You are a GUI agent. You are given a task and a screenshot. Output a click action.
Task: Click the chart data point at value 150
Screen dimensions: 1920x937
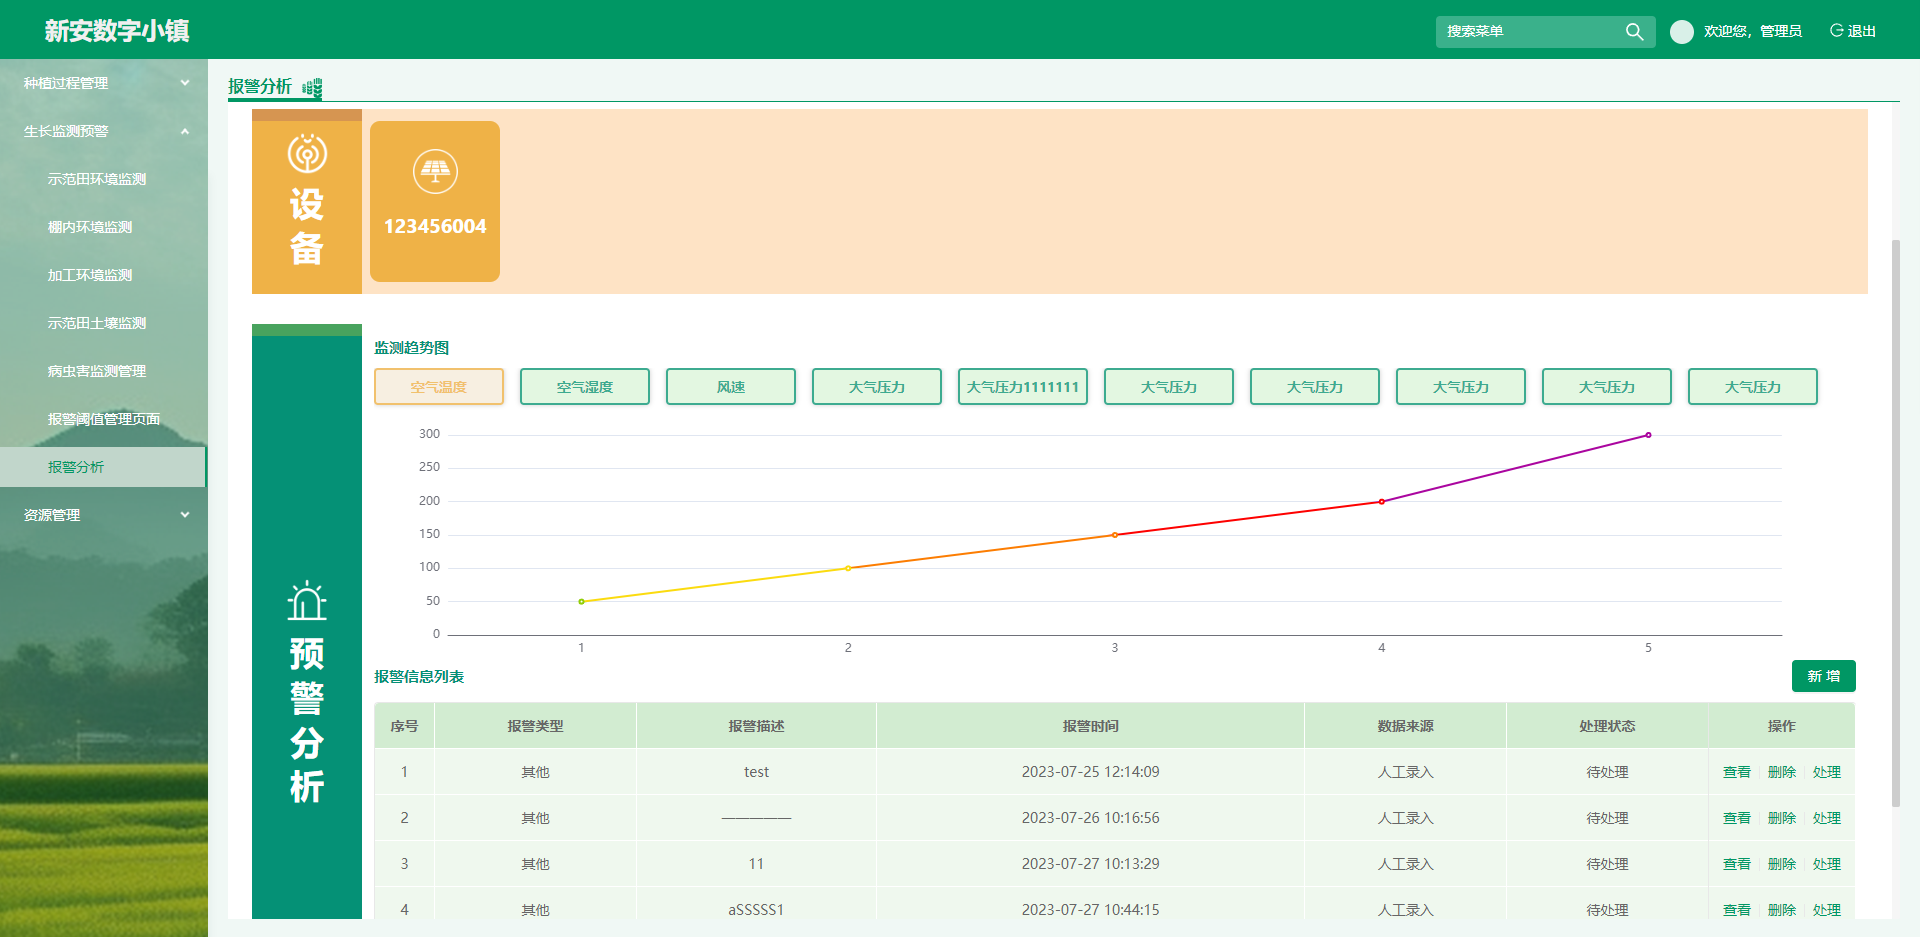click(1115, 535)
